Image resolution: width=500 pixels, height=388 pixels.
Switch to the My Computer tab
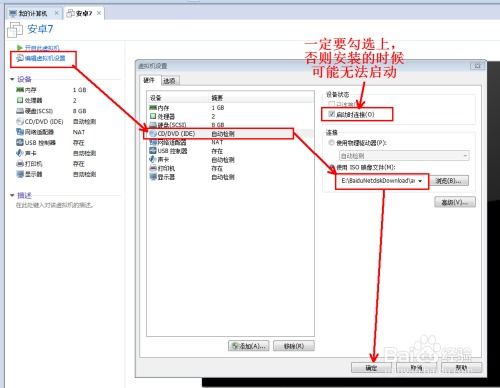pyautogui.click(x=33, y=13)
